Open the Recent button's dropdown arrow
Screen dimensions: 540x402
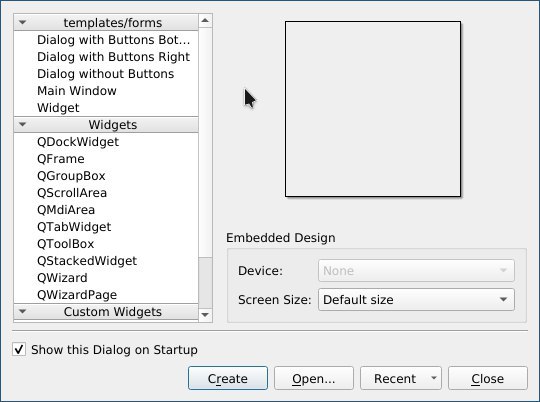[434, 378]
